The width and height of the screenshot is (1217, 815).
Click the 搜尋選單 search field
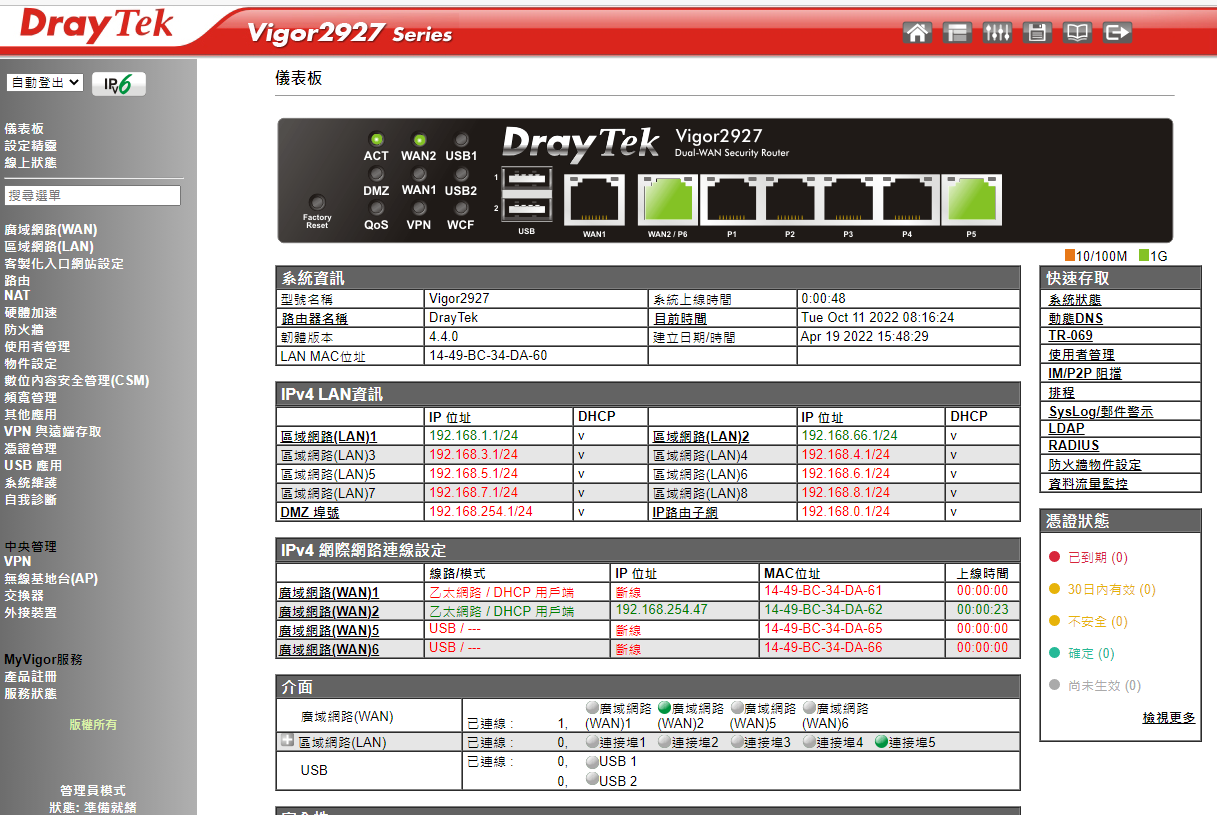click(x=93, y=196)
